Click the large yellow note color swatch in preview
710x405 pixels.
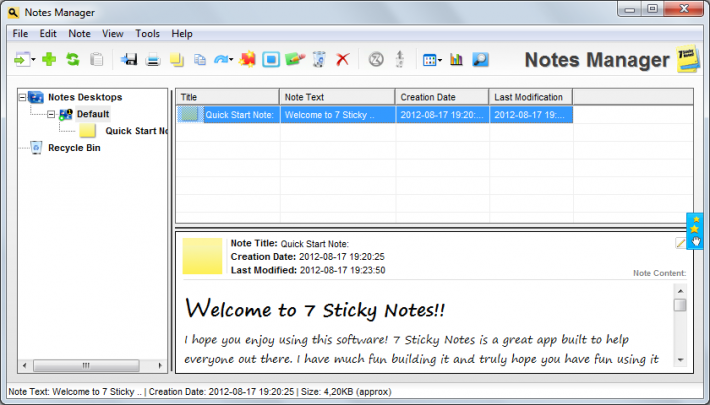click(202, 256)
